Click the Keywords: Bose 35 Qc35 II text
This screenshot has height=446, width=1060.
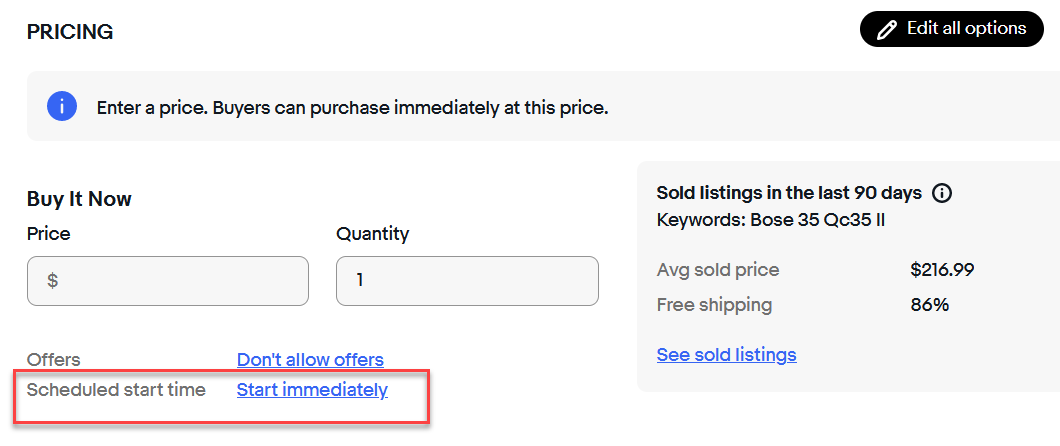click(x=770, y=219)
